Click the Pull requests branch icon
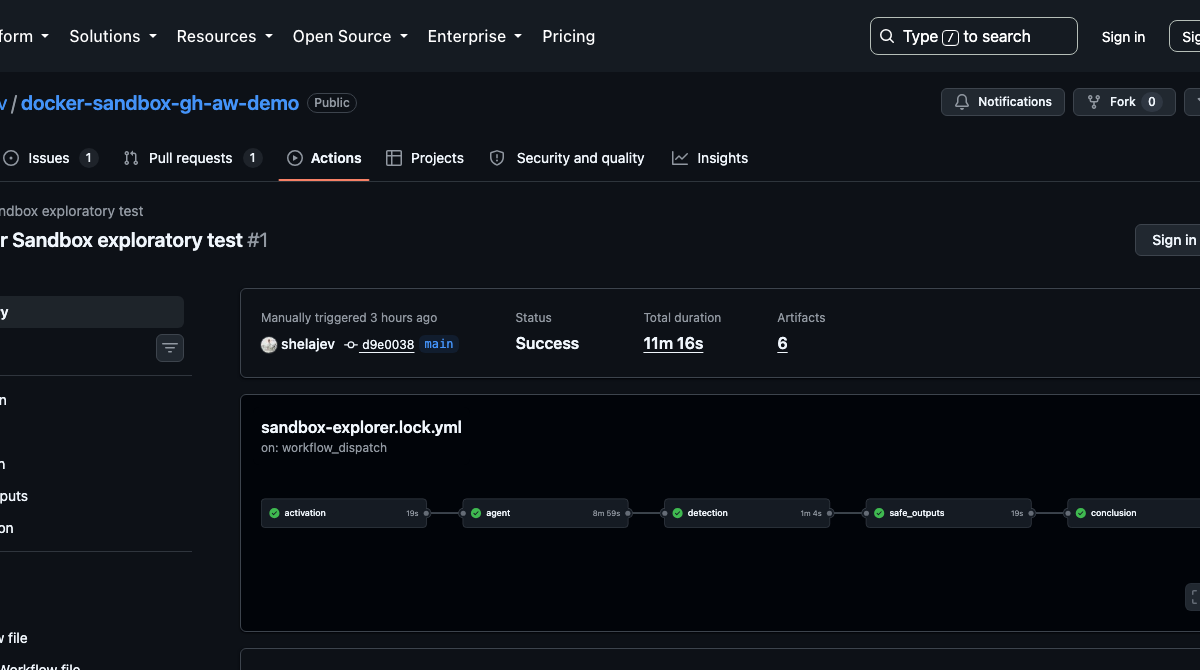This screenshot has width=1200, height=670. click(x=131, y=158)
